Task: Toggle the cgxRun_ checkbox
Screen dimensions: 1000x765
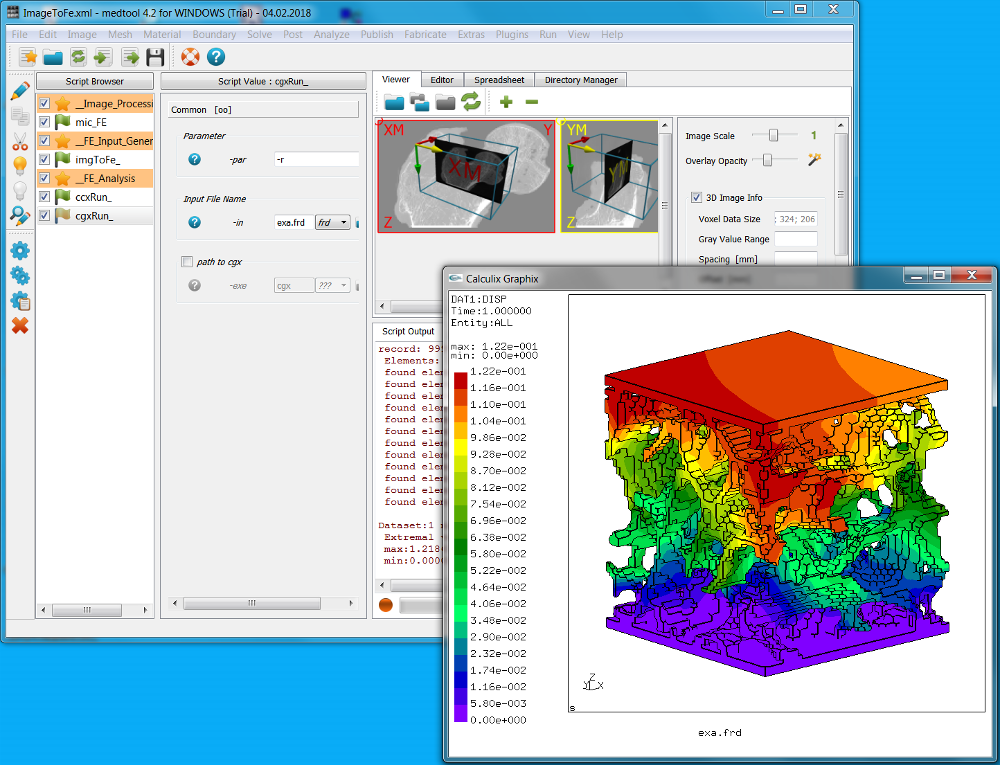Action: [44, 215]
